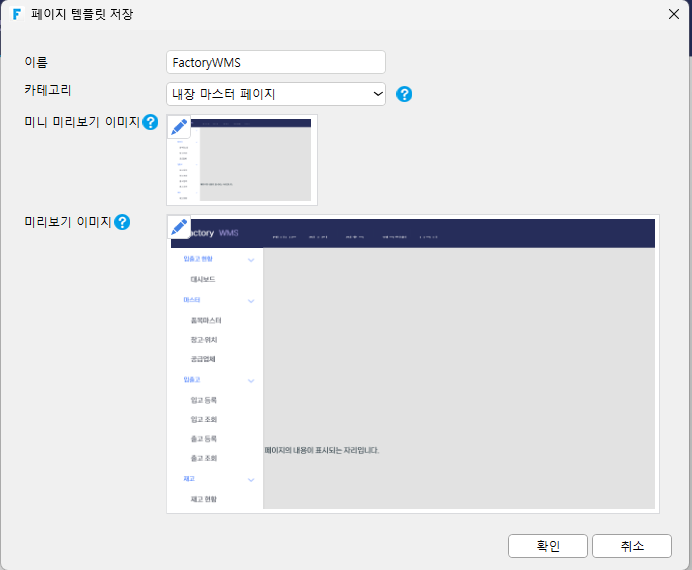Open the 카테고리 dropdown list
The width and height of the screenshot is (692, 570).
click(x=276, y=94)
